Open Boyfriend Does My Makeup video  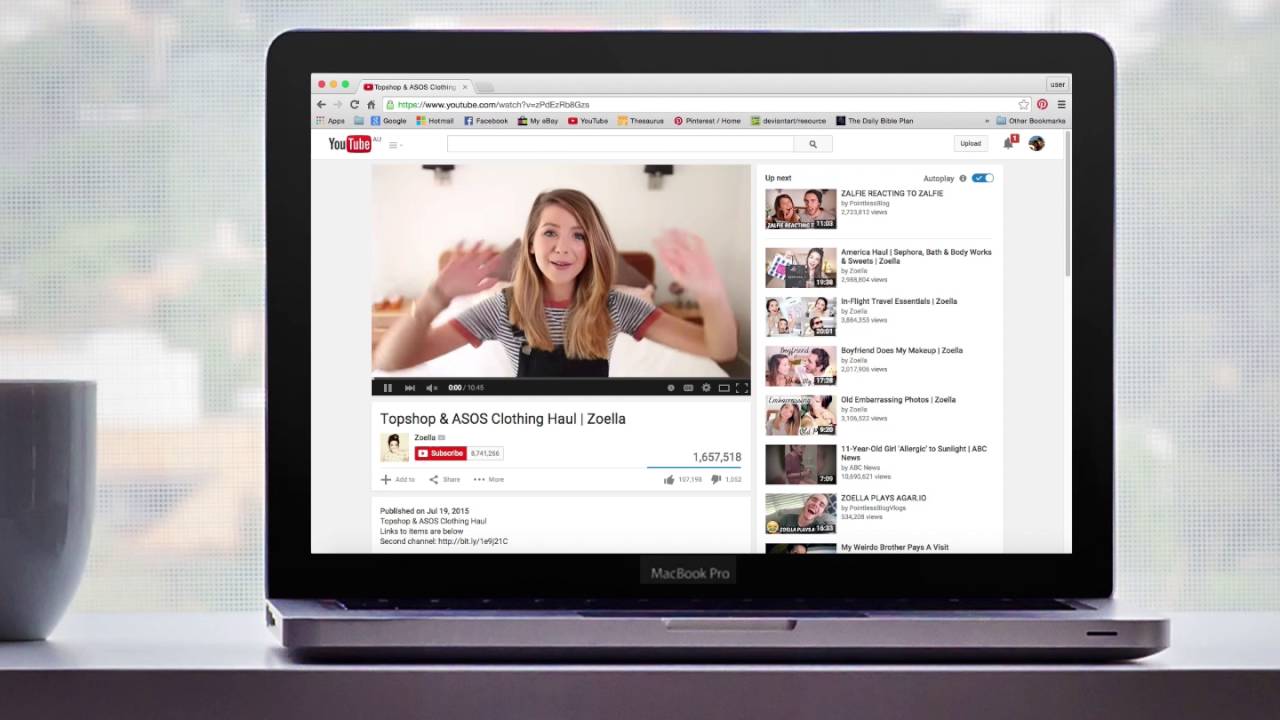[902, 351]
